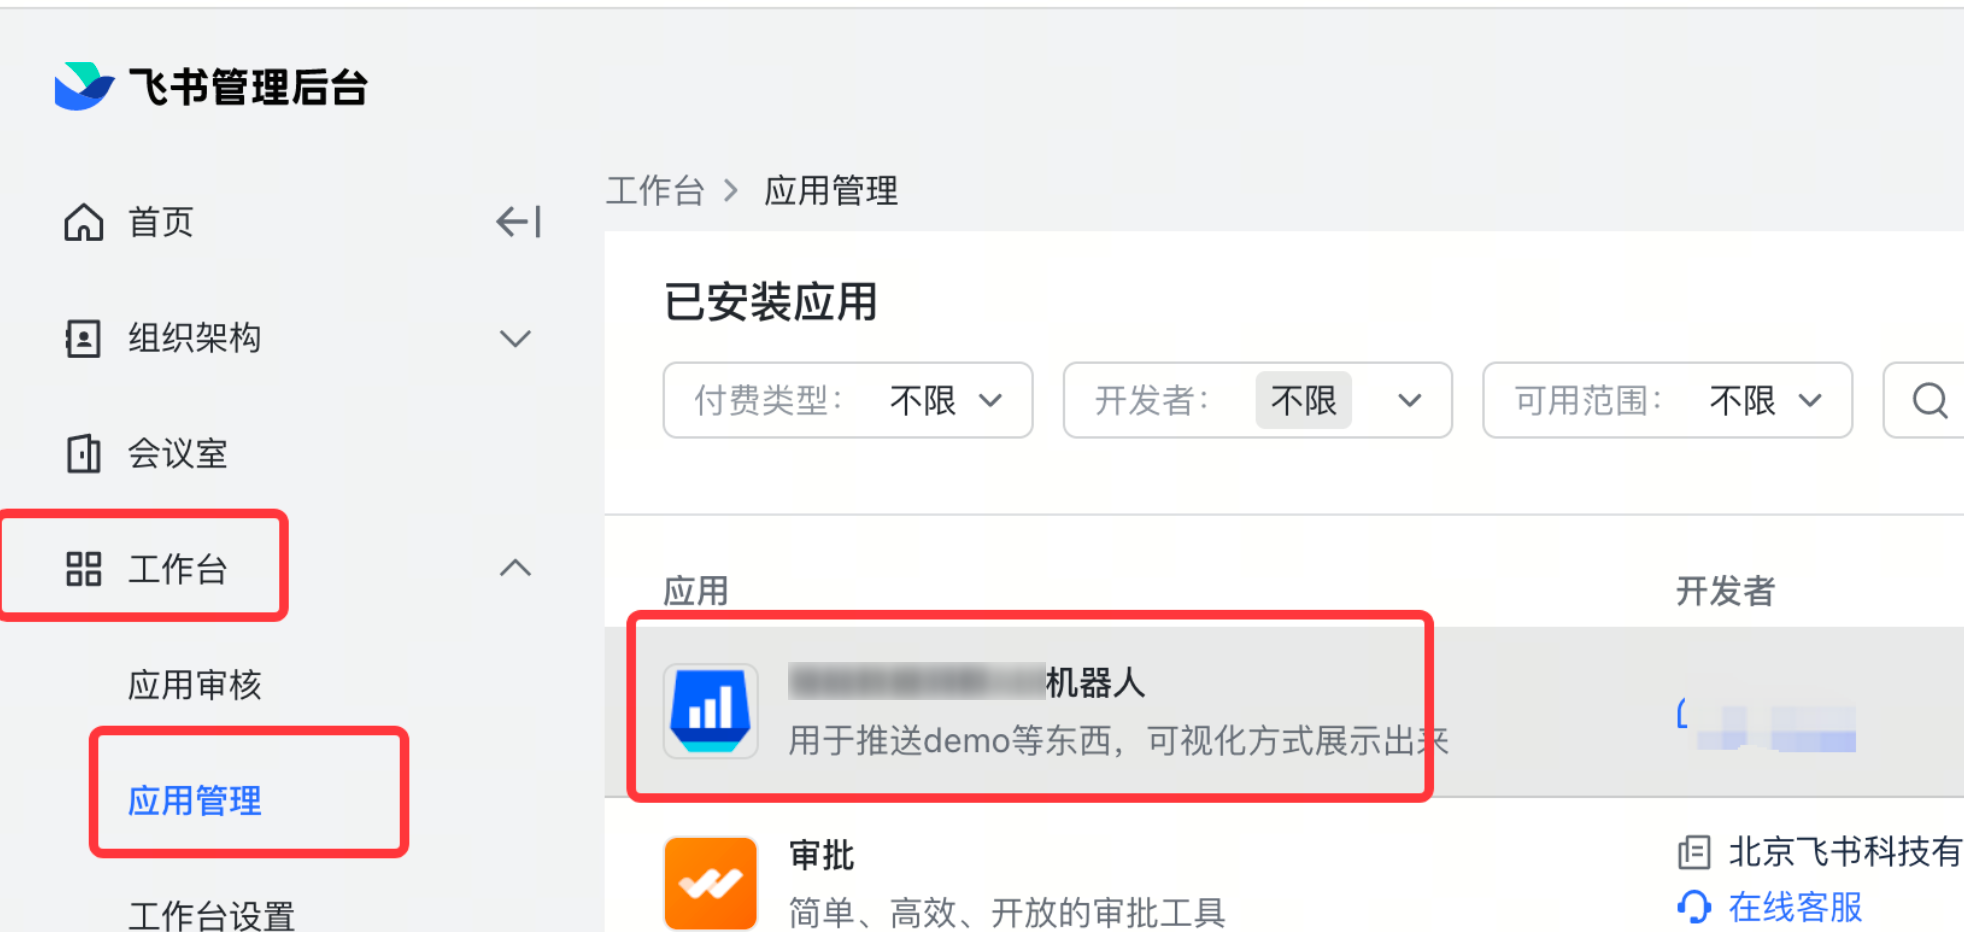Image resolution: width=1964 pixels, height=932 pixels.
Task: Click the blue robot app icon
Action: pyautogui.click(x=711, y=711)
